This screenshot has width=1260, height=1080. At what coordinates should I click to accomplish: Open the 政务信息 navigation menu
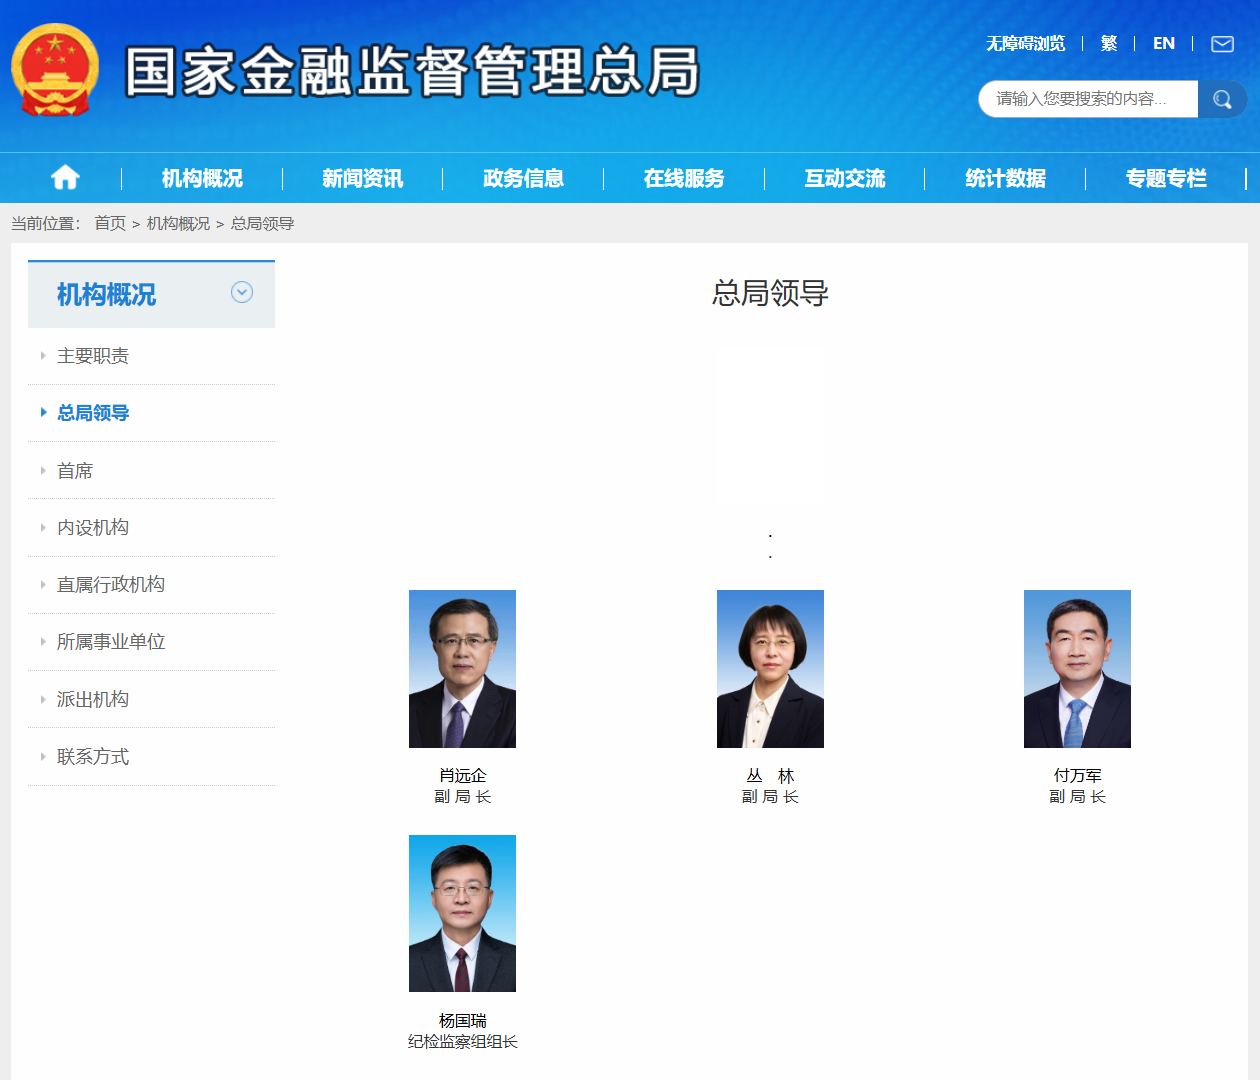point(523,178)
